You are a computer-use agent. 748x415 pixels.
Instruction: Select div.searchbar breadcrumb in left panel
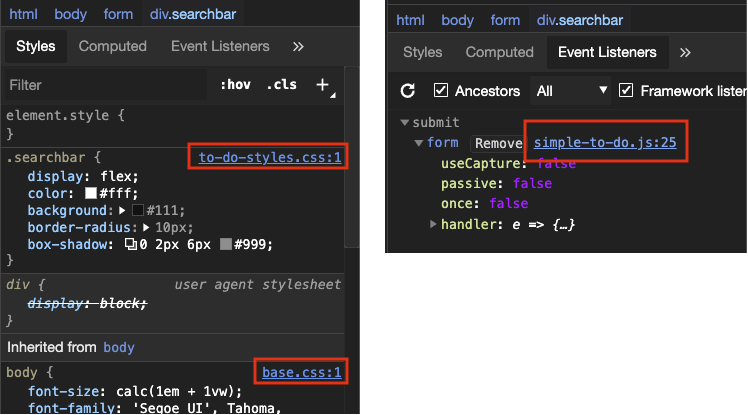pos(193,14)
